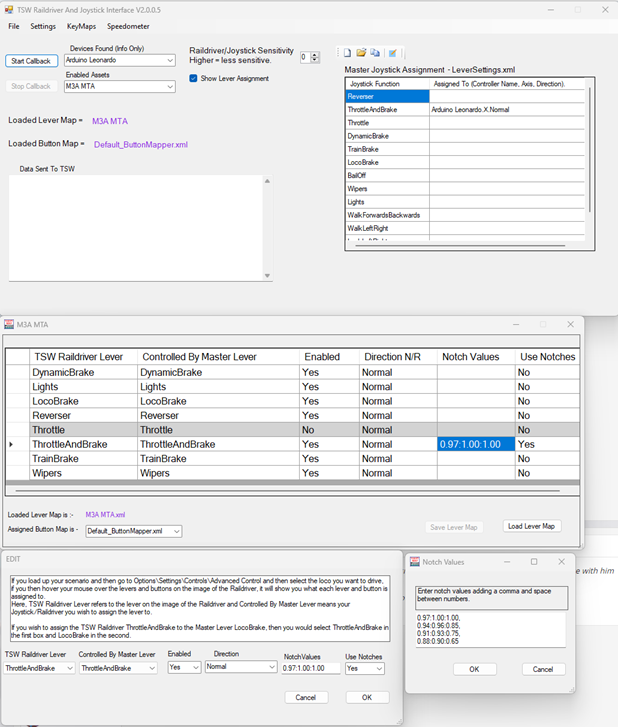Click the 'Arduino Leonardo.X.Normal' assignment cell
618x727 pixels.
[x=507, y=109]
